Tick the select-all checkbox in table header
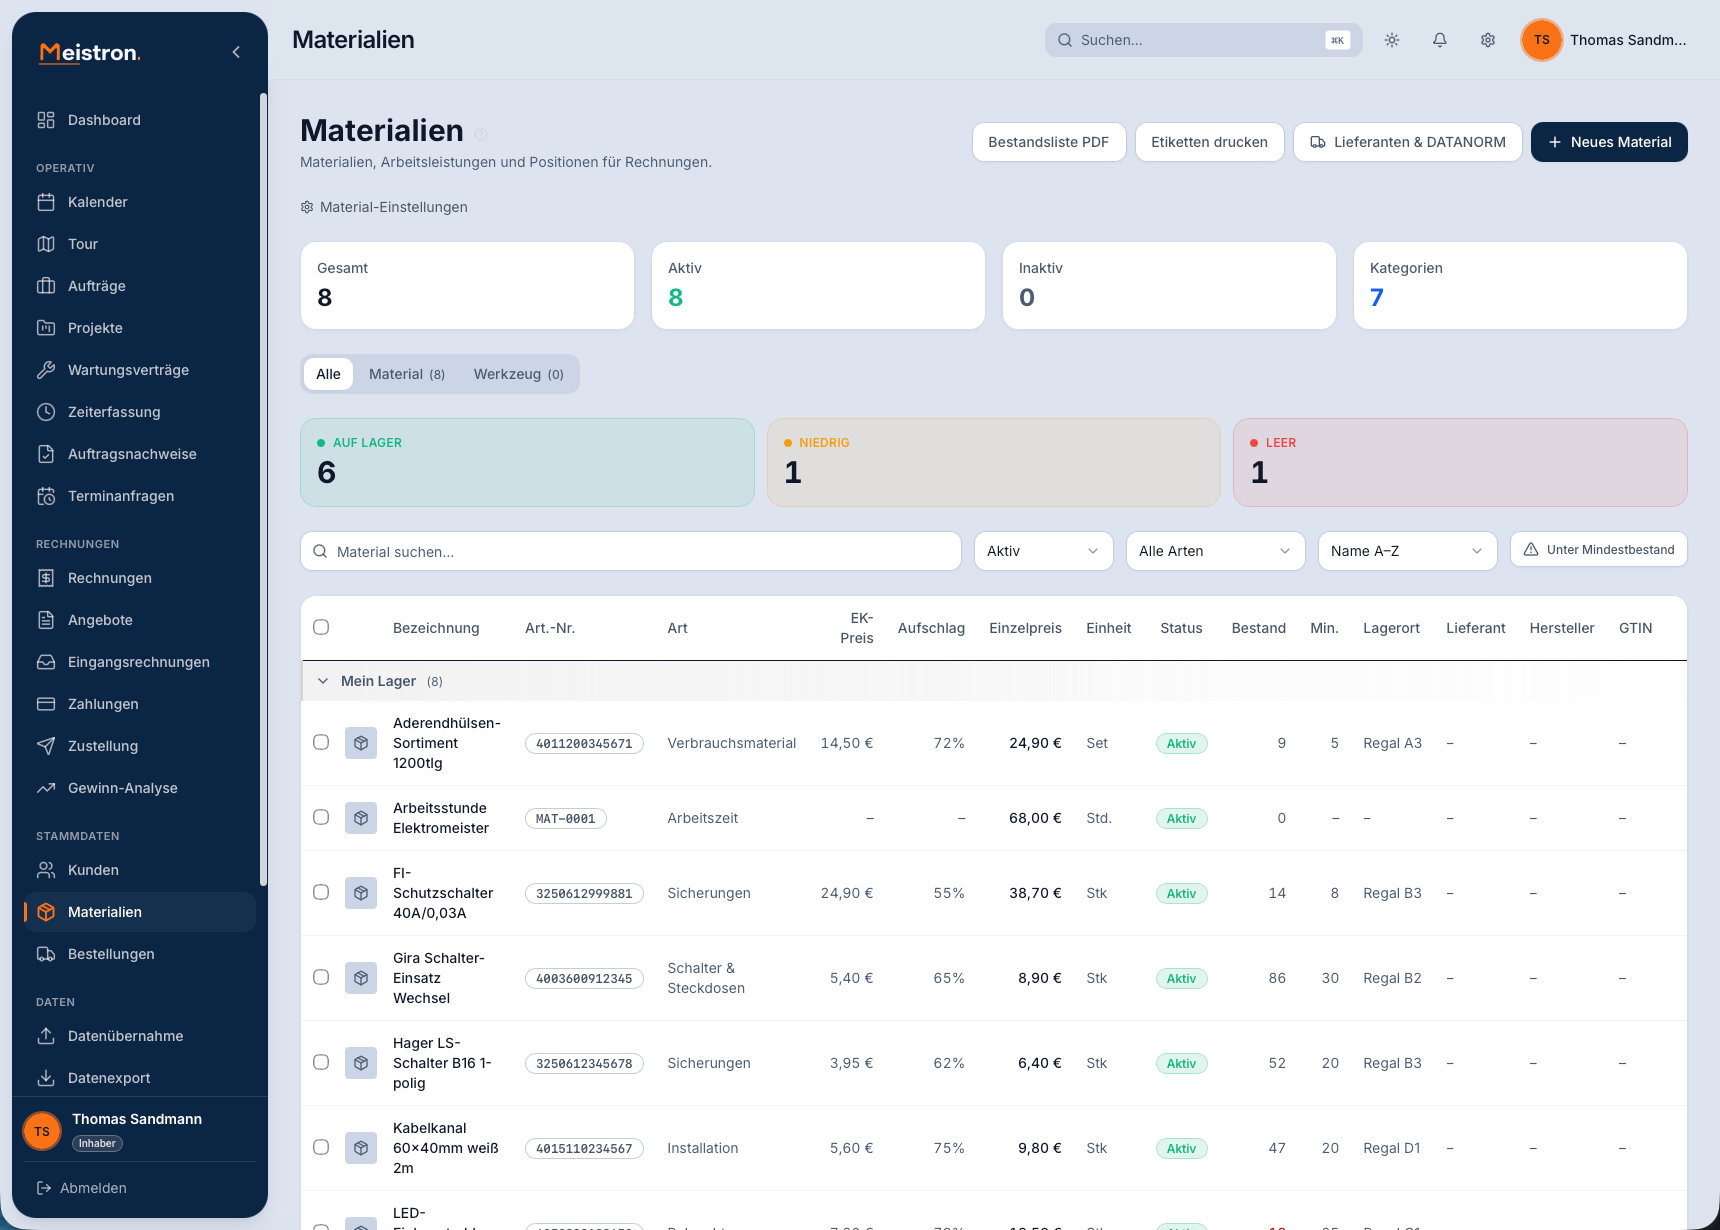The image size is (1720, 1230). point(321,627)
